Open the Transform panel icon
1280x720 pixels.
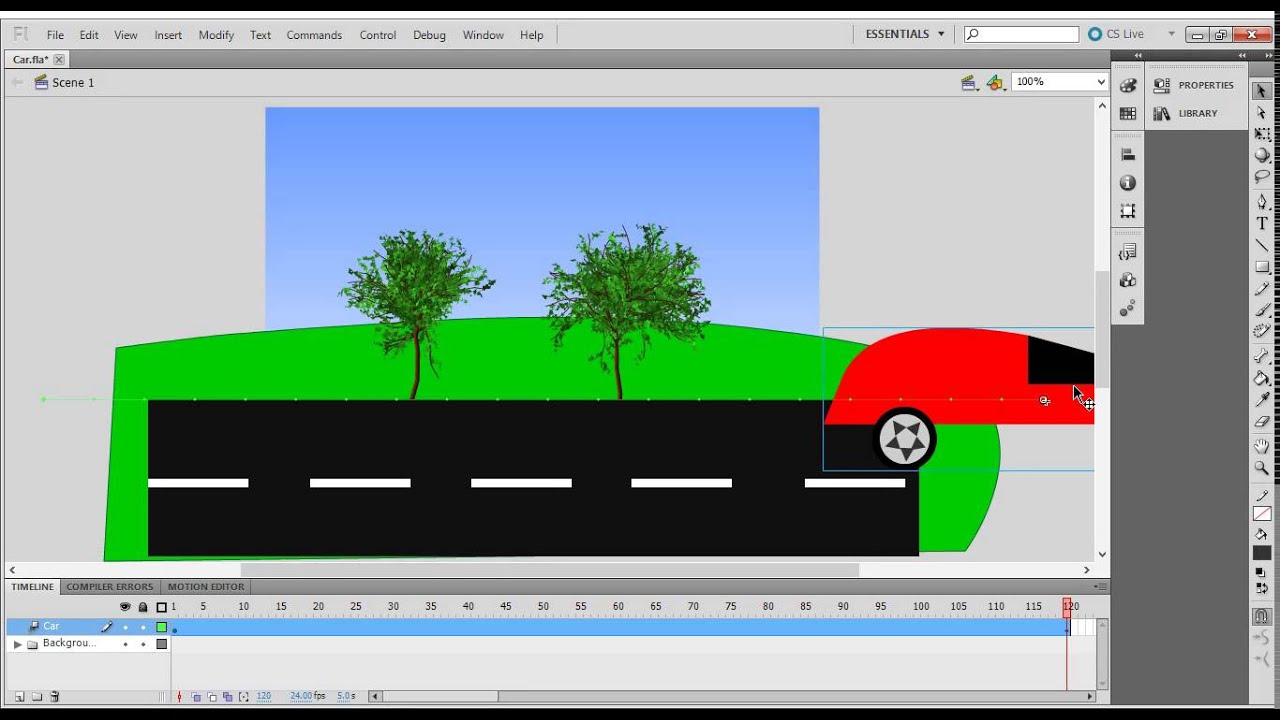1128,211
